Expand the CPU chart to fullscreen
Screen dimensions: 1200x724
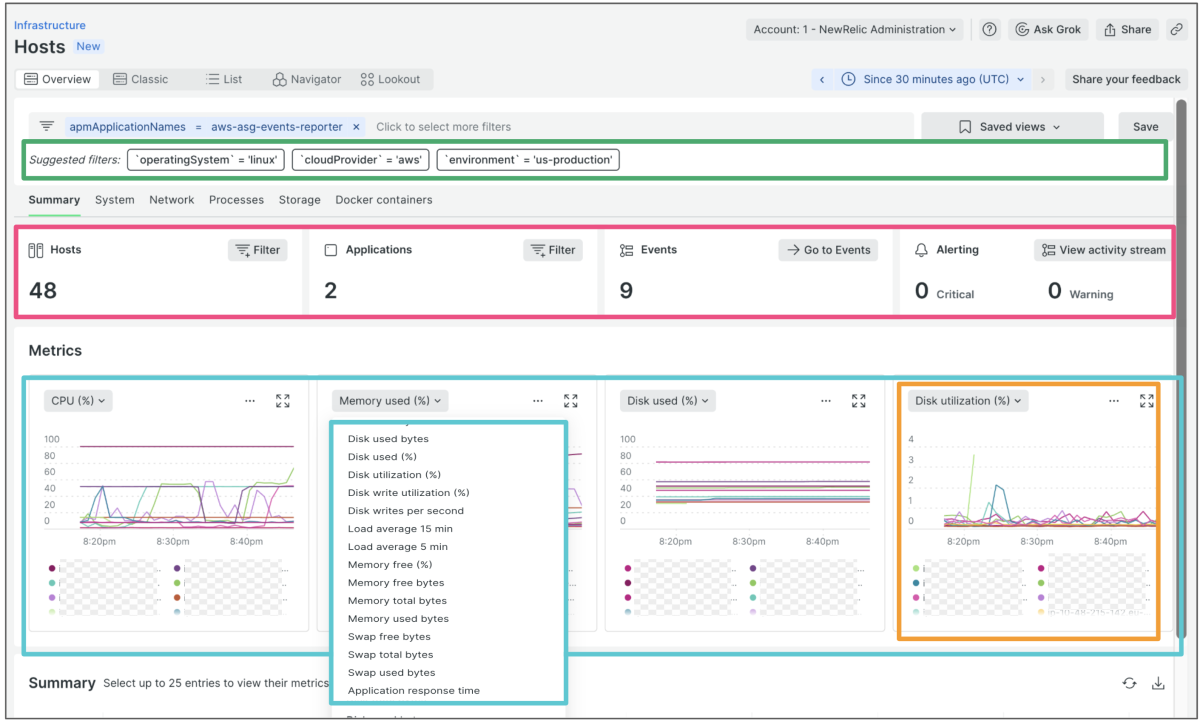[283, 401]
